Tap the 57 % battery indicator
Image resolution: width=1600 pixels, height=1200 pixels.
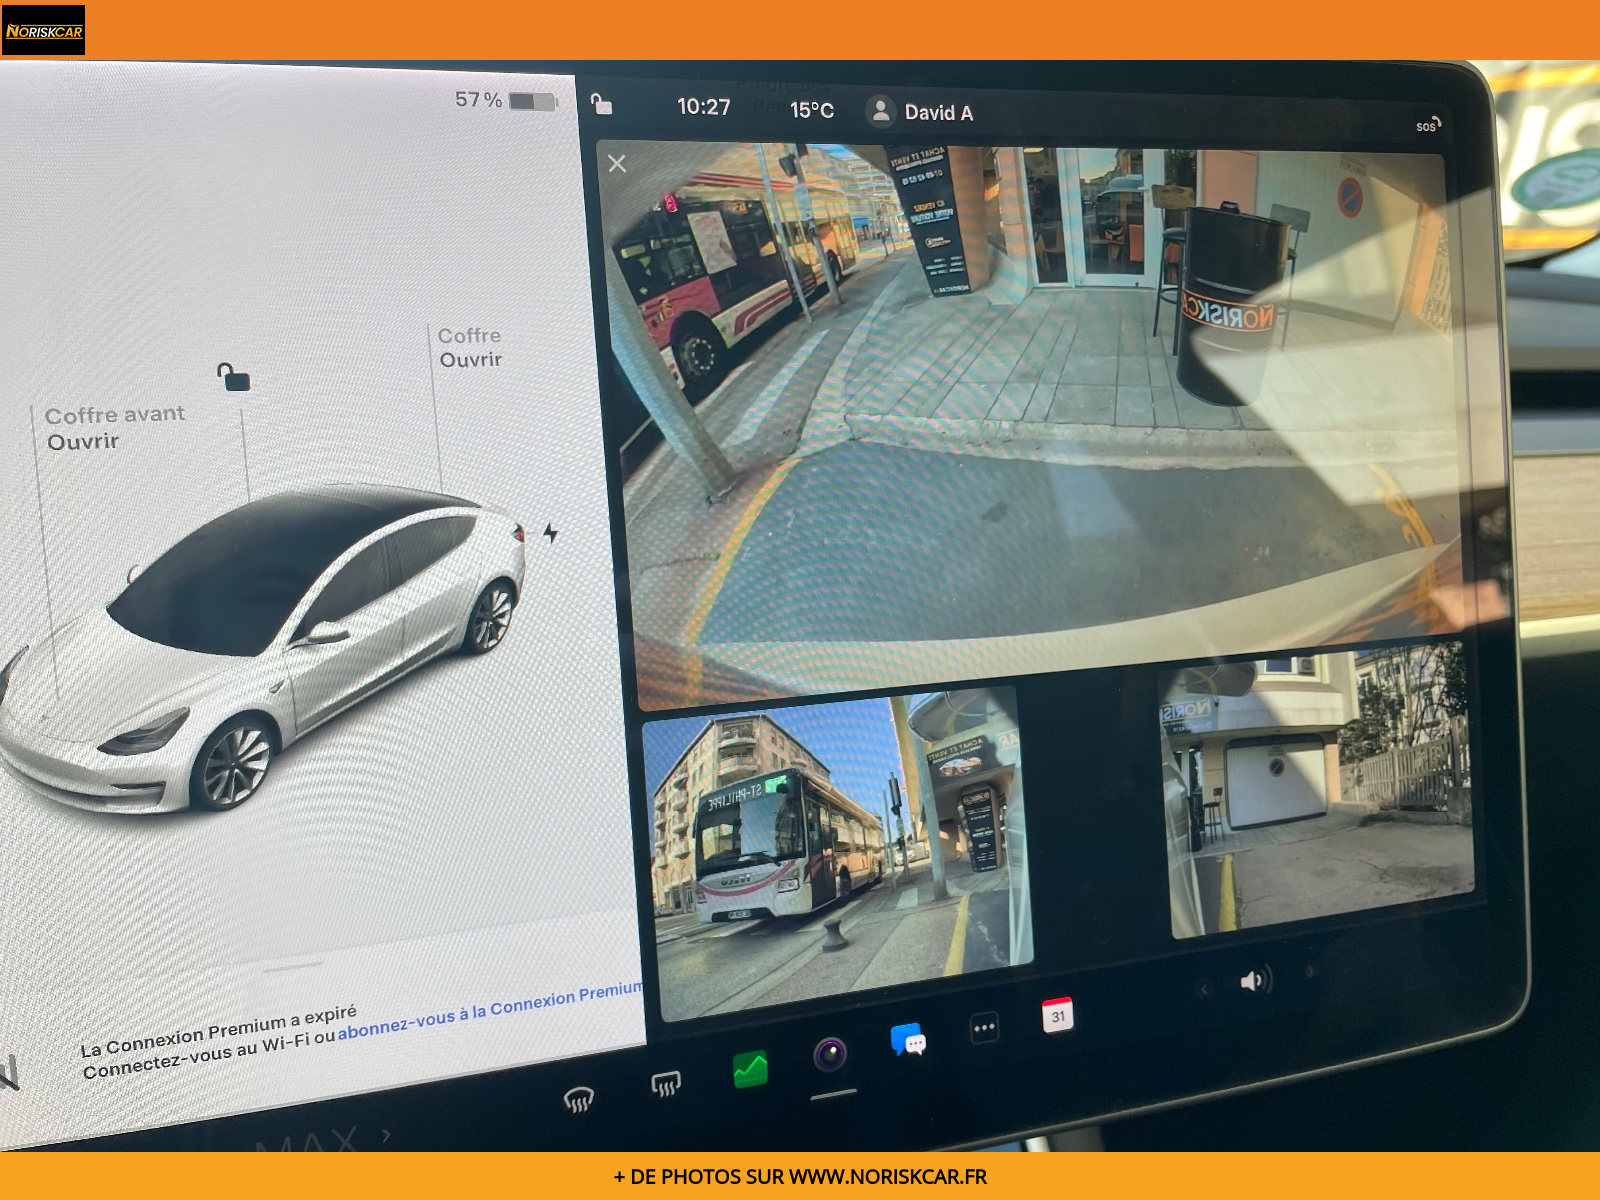click(506, 100)
